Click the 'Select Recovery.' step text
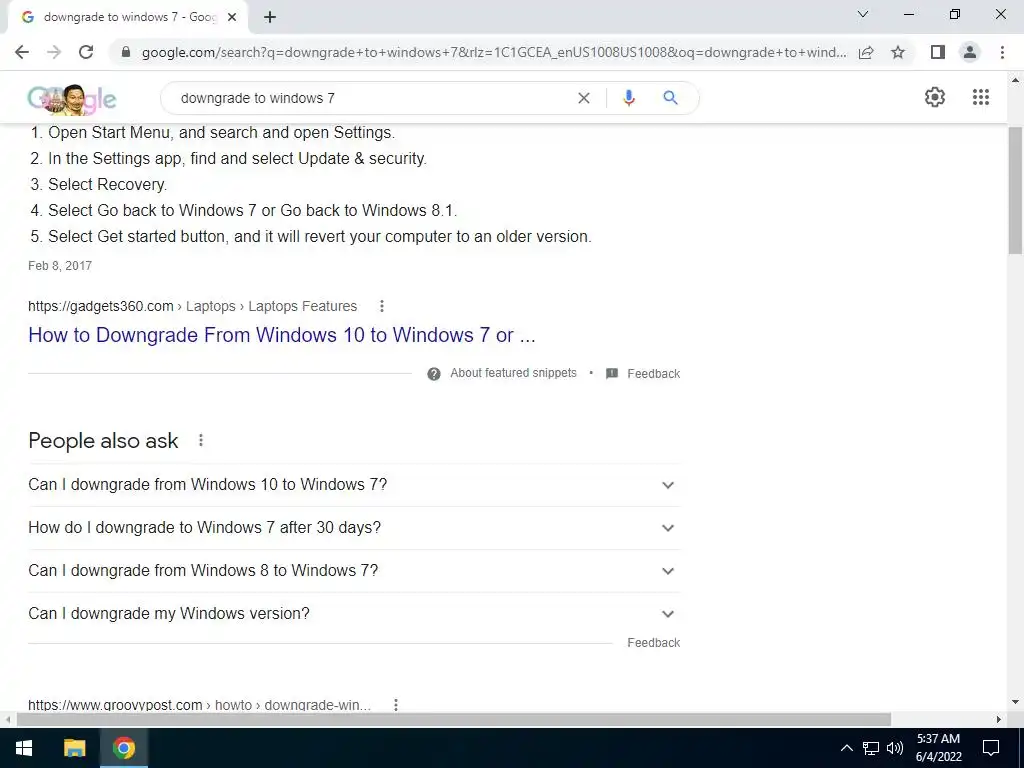 [107, 185]
